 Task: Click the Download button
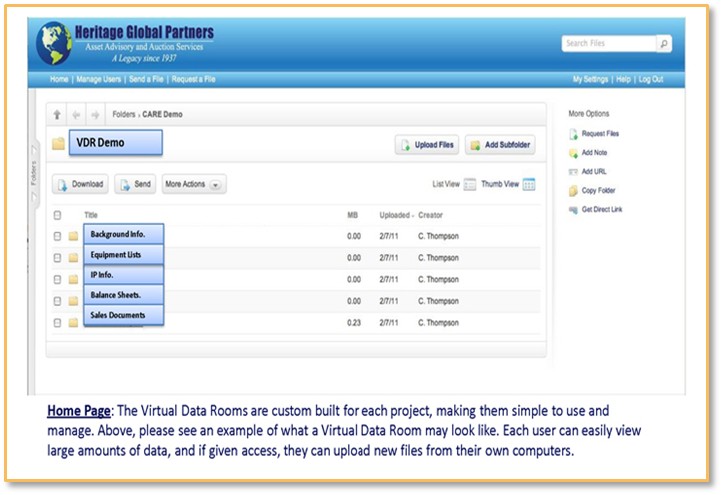[80, 184]
